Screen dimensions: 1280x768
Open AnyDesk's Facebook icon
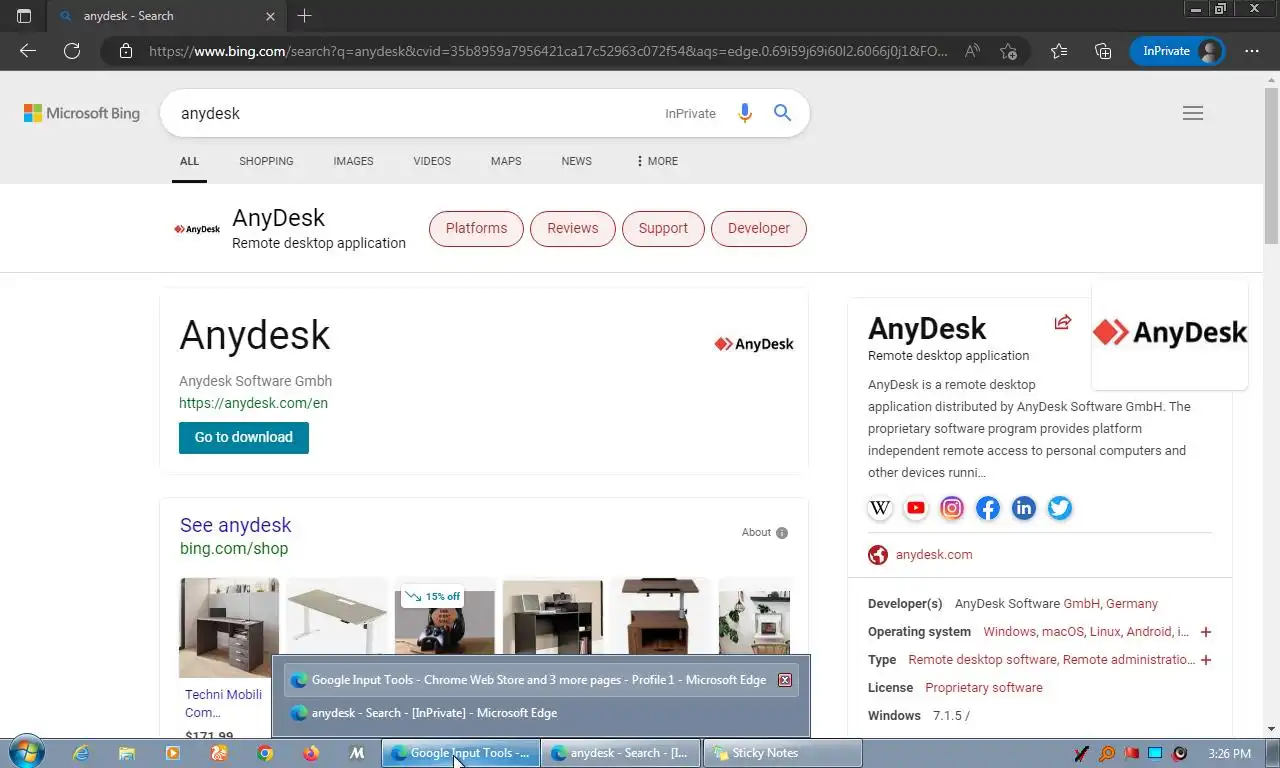point(988,508)
